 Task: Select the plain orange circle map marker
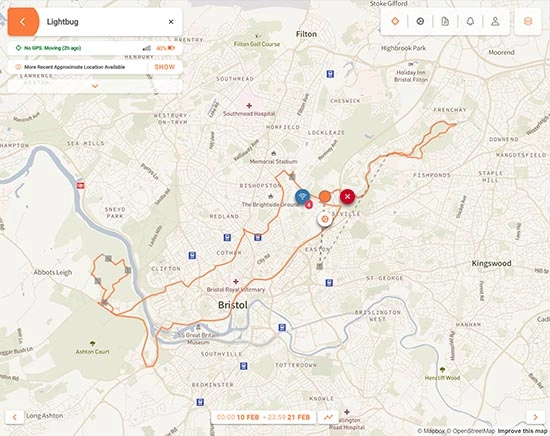[325, 196]
